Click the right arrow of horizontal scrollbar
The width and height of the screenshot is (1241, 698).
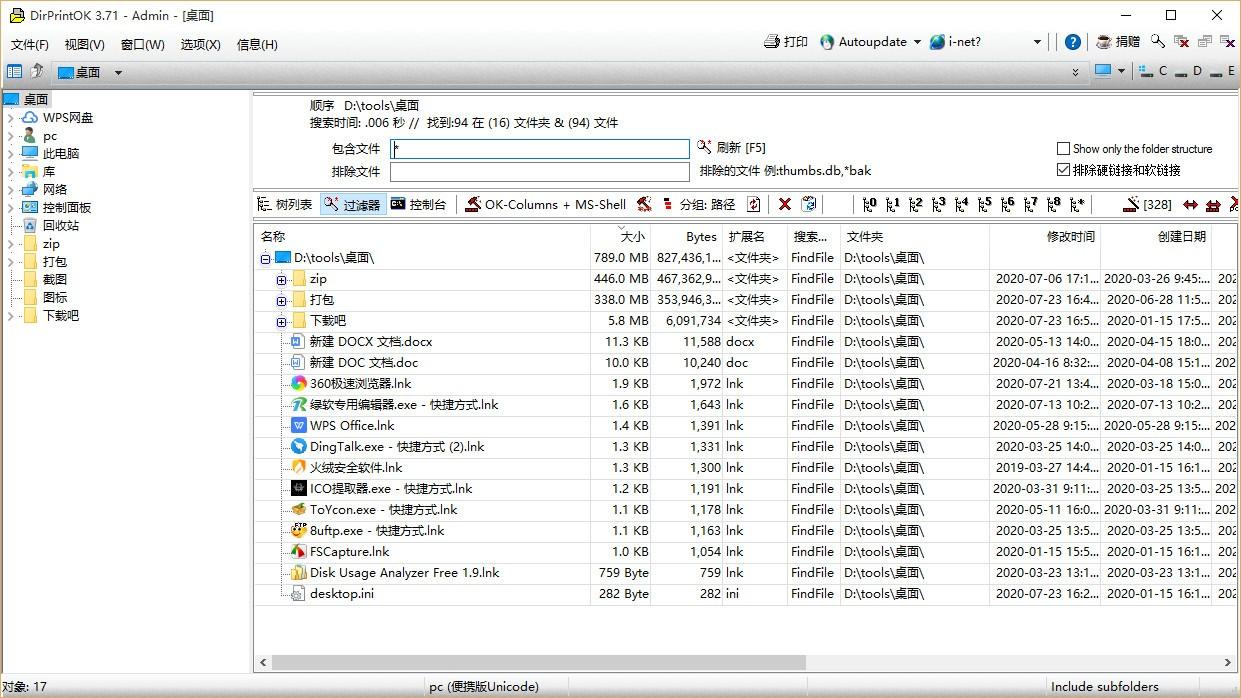coord(1229,662)
